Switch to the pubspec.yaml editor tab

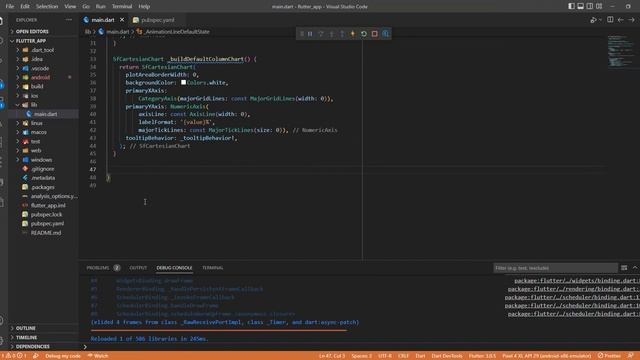point(158,20)
